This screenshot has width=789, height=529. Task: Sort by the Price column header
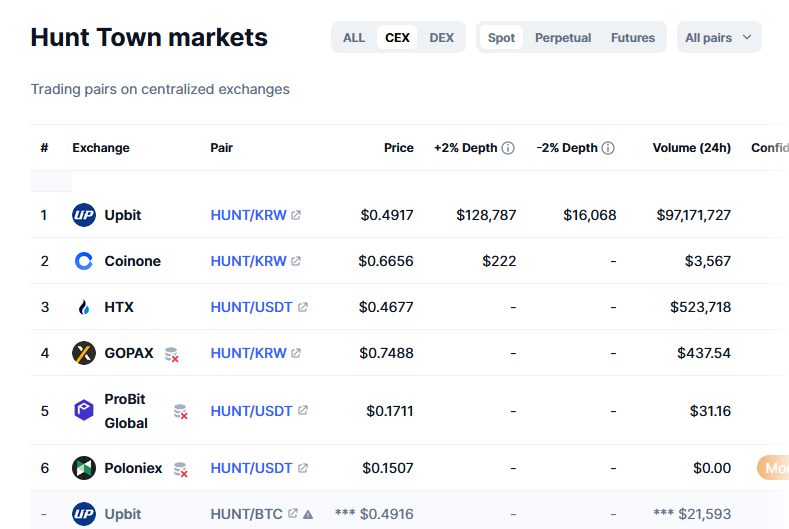399,148
